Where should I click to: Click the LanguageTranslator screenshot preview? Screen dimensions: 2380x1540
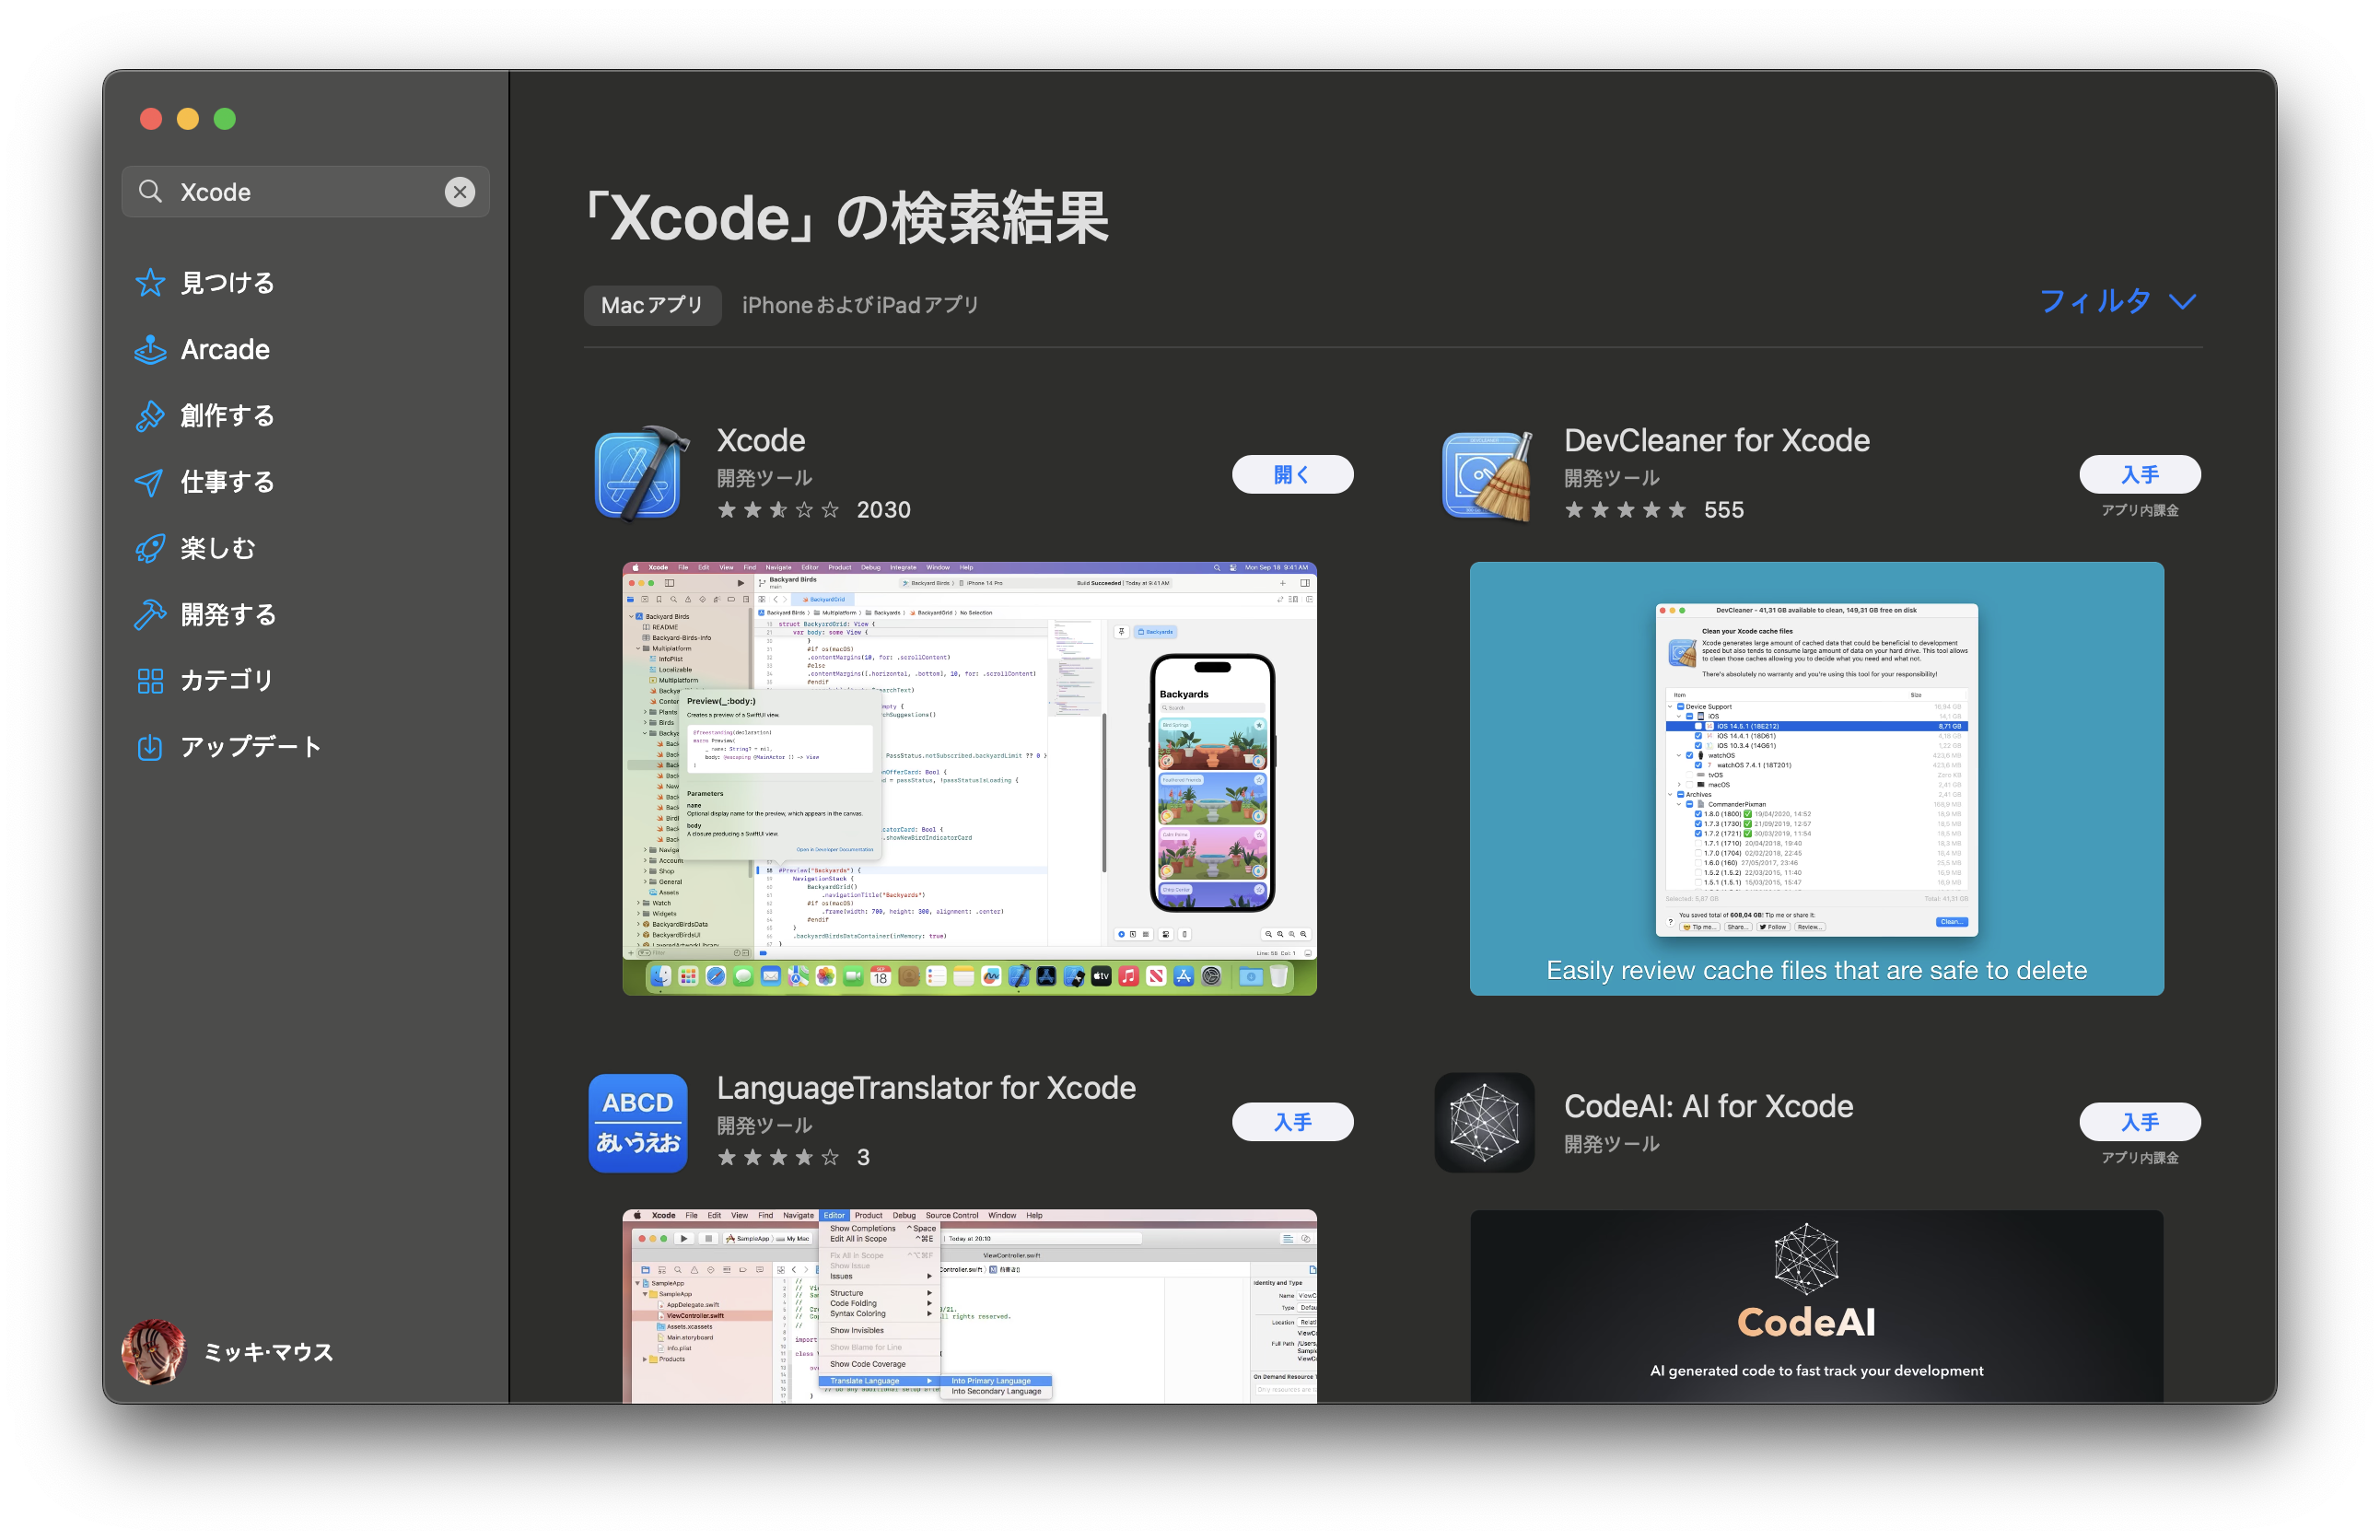coord(969,1306)
